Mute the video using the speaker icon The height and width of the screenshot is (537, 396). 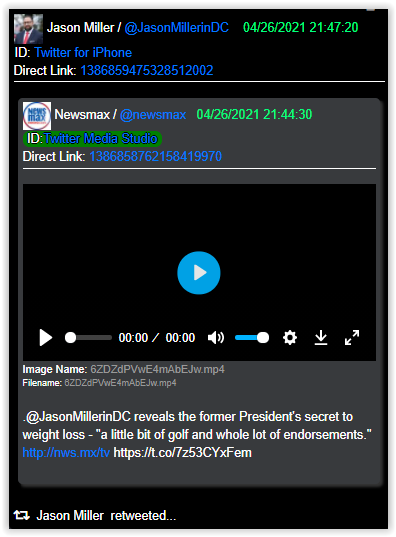coord(216,338)
